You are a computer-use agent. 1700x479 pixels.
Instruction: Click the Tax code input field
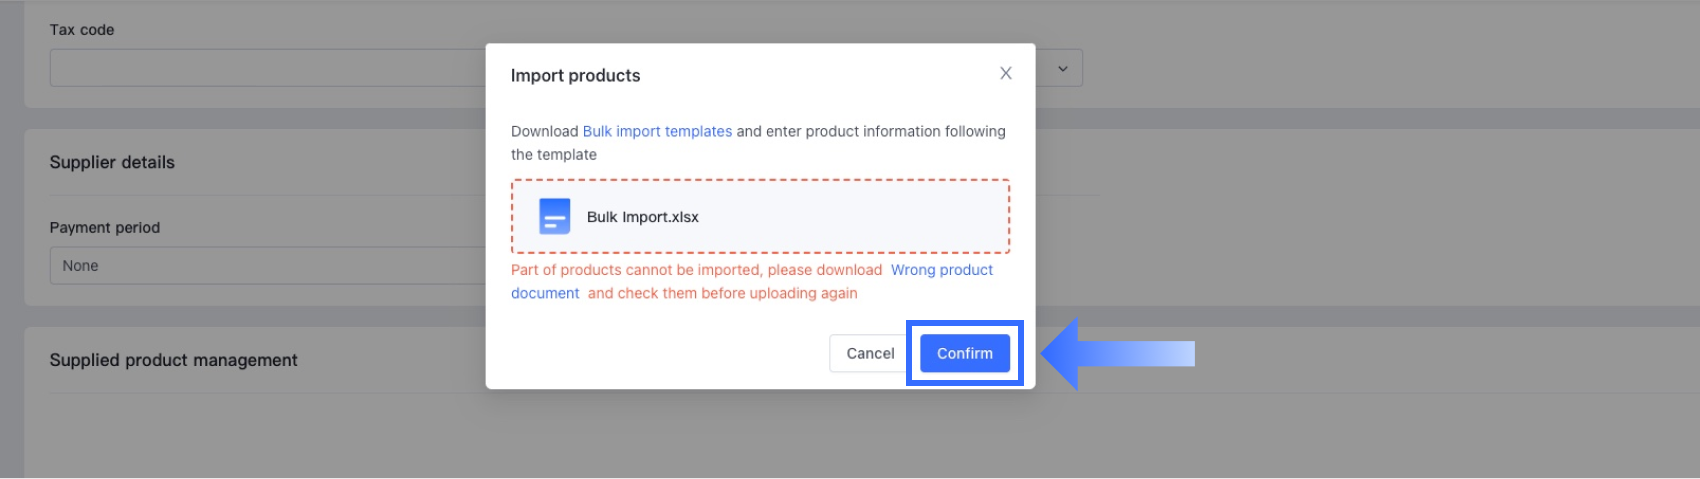pos(267,68)
